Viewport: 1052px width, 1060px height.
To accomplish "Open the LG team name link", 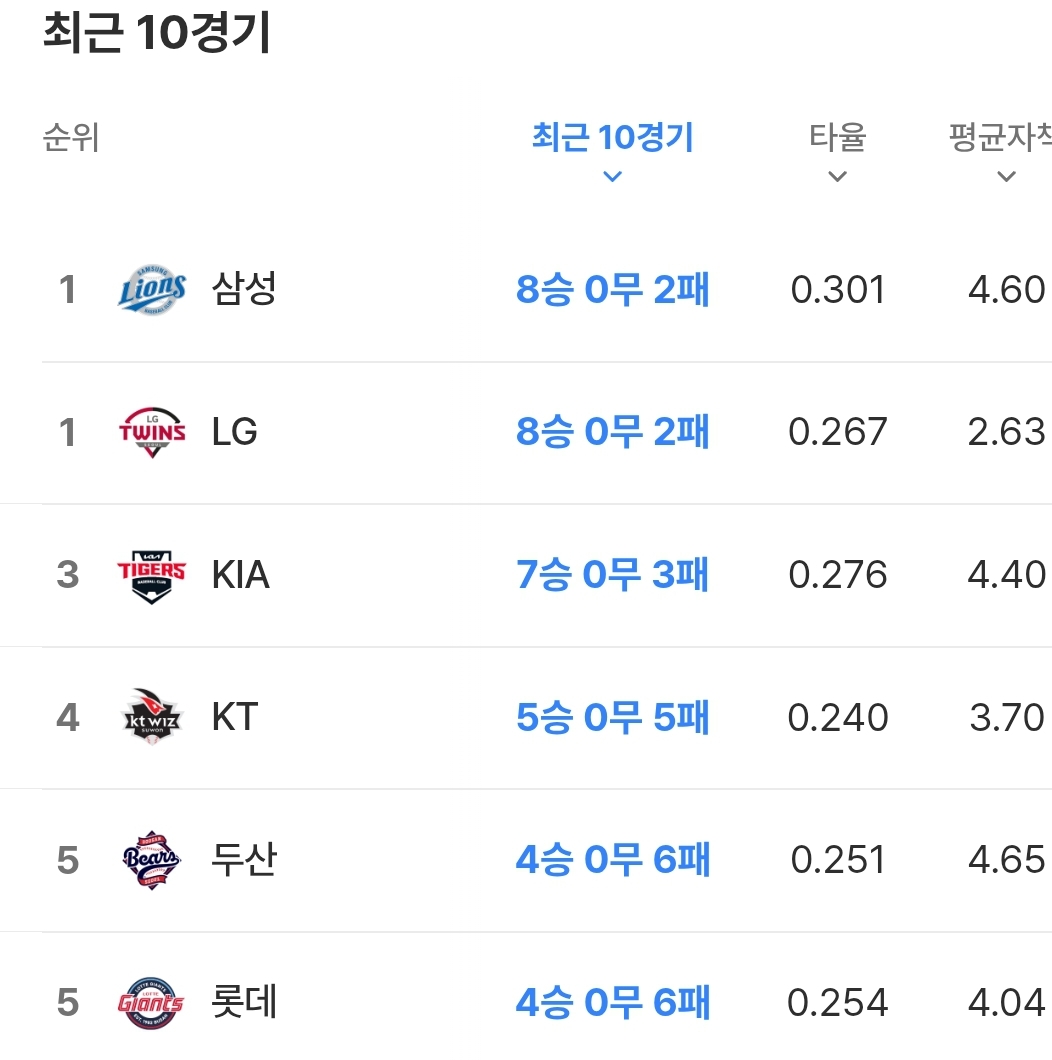I will coord(235,432).
